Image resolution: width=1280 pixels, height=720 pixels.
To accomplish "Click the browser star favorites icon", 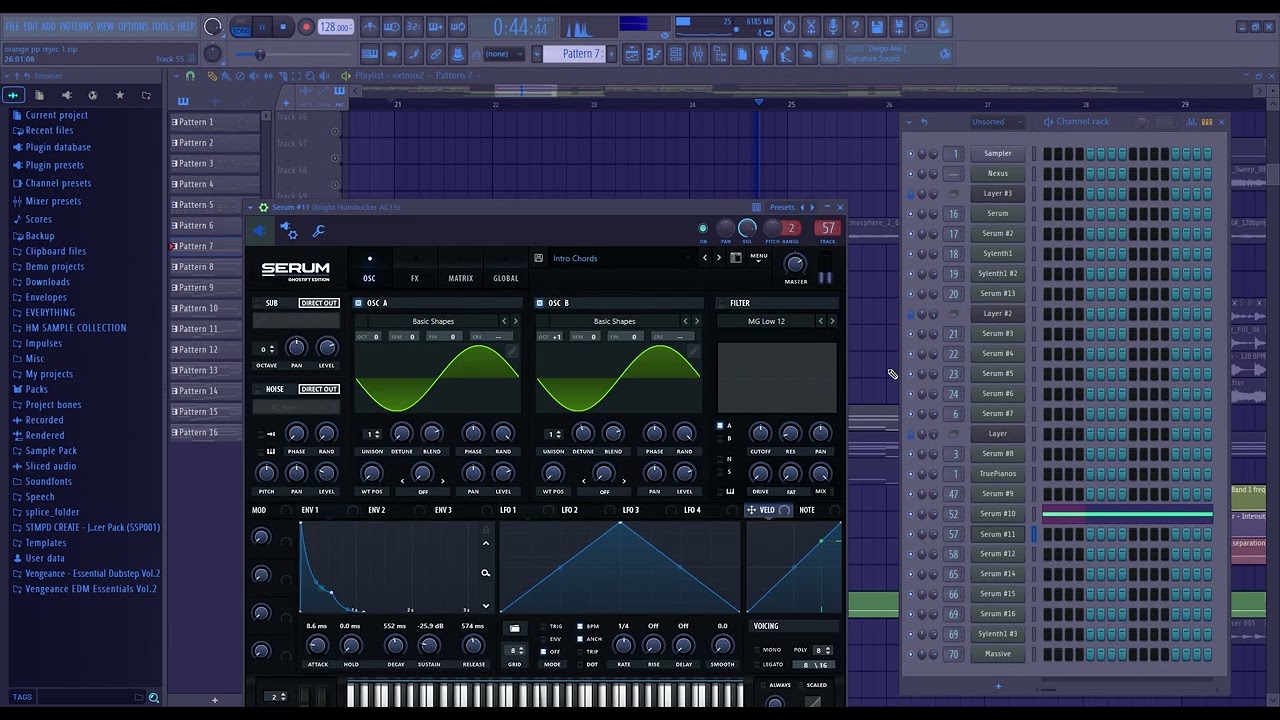I will point(120,95).
